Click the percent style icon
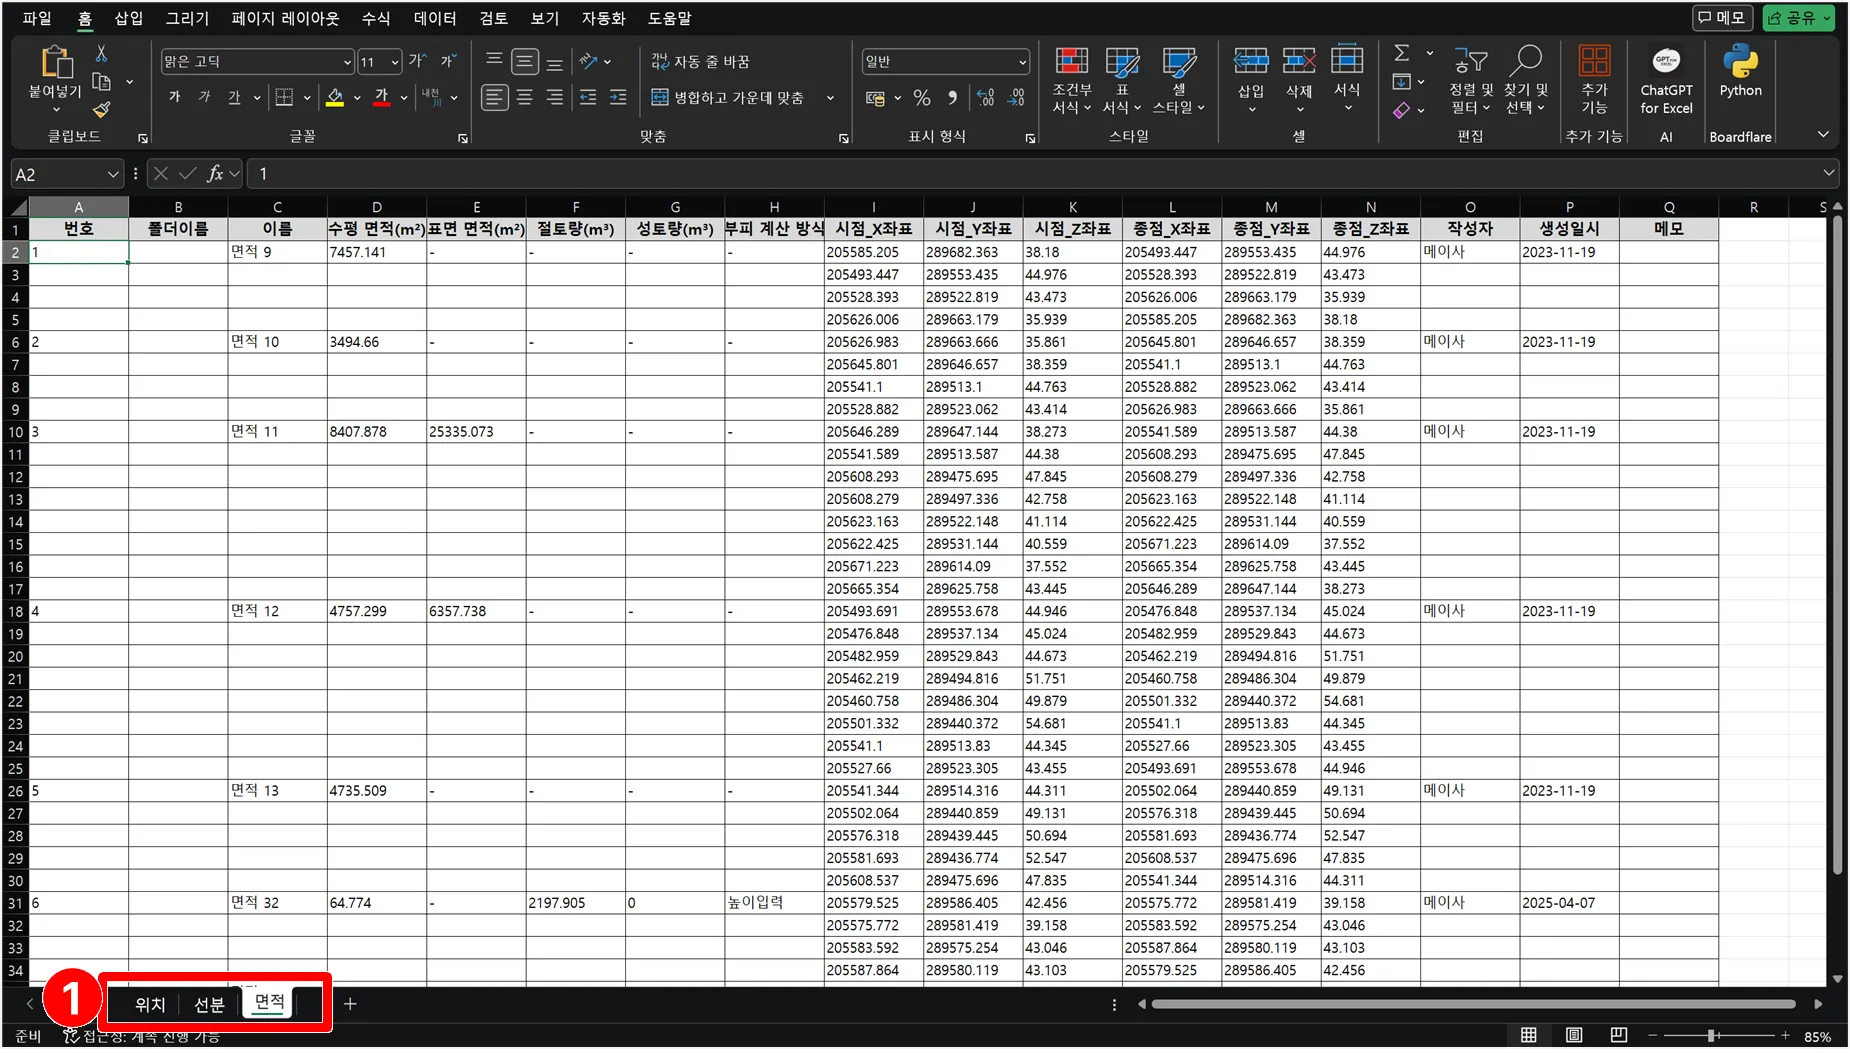This screenshot has width=1850, height=1053. tap(922, 98)
